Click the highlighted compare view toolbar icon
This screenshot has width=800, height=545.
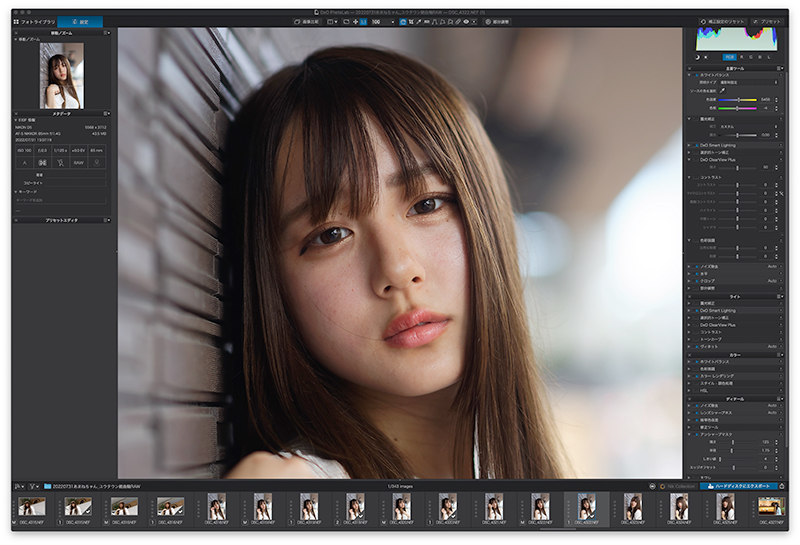click(403, 21)
